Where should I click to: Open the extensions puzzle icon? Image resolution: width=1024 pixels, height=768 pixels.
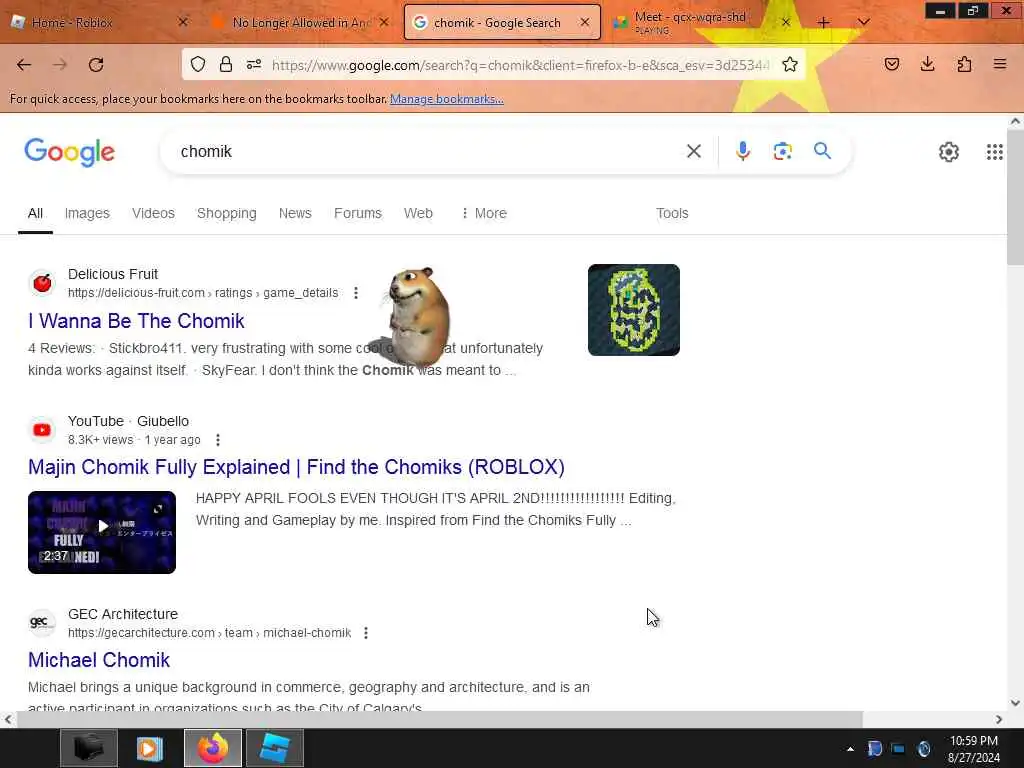click(964, 64)
